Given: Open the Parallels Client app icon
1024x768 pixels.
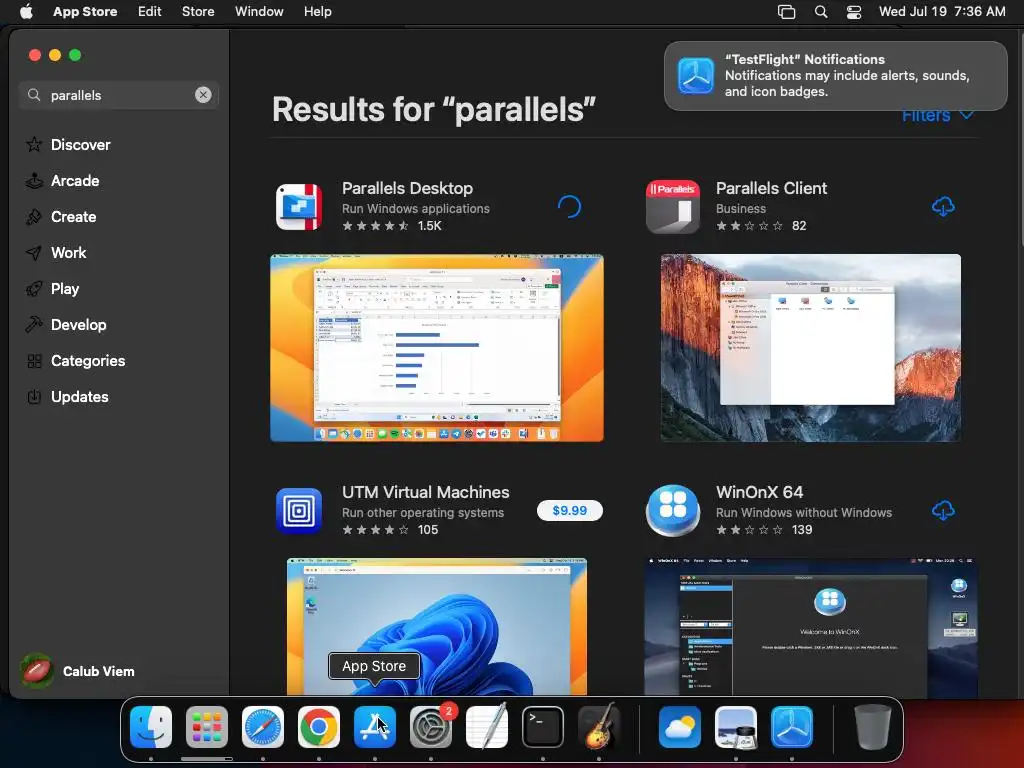Looking at the screenshot, I should click(673, 207).
